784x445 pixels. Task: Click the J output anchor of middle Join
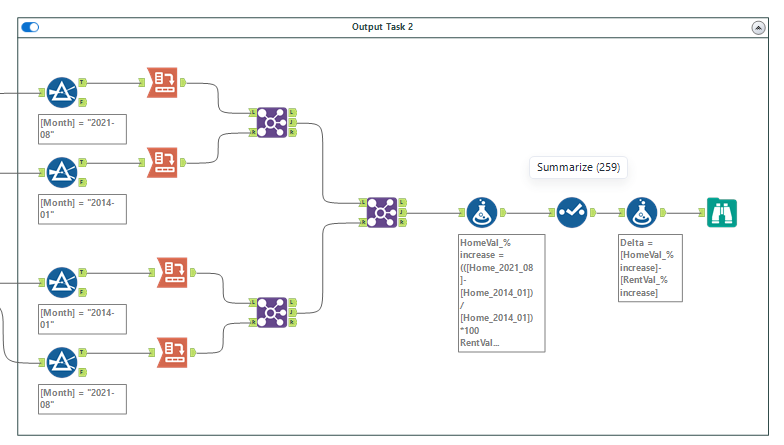(x=402, y=212)
